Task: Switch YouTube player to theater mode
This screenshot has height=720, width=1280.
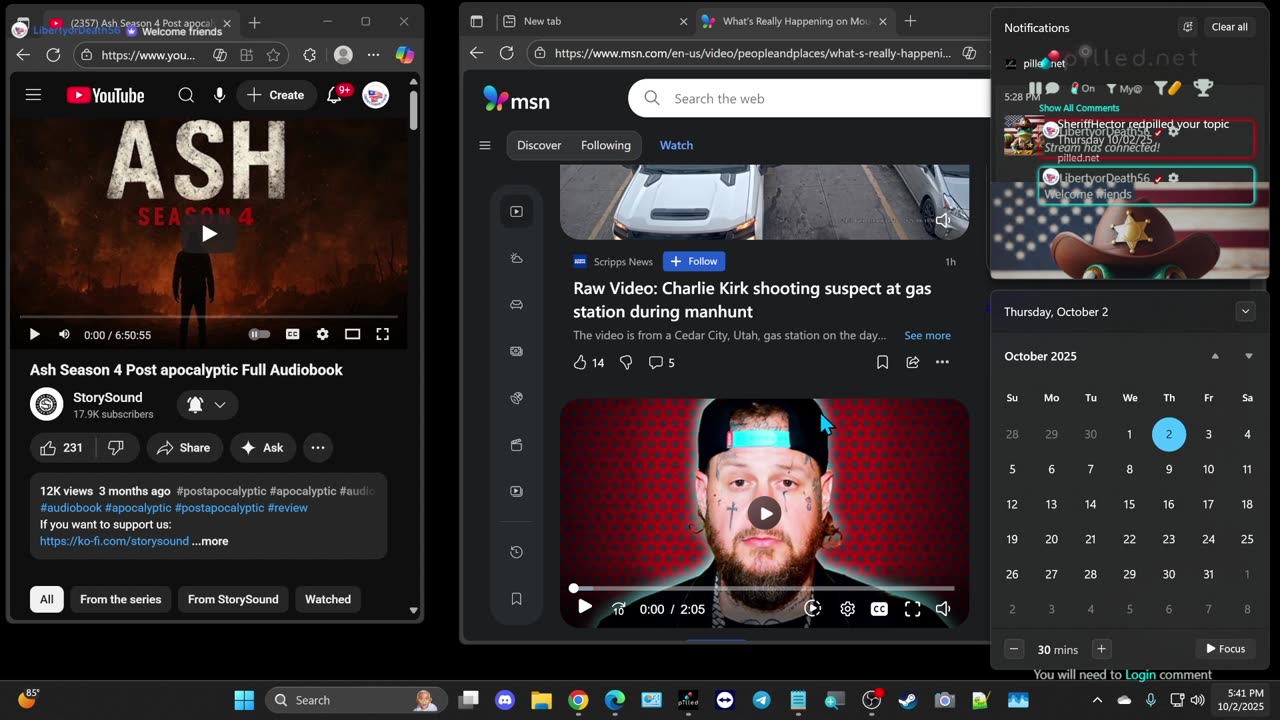Action: [x=352, y=334]
